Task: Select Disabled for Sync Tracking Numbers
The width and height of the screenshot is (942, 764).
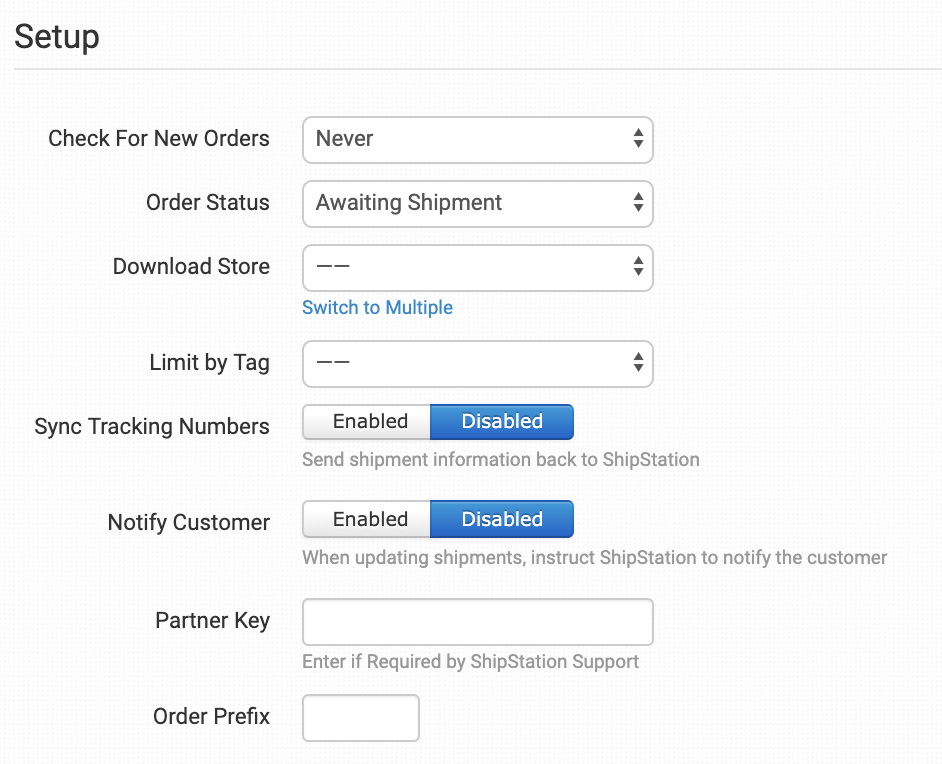Action: coord(502,422)
